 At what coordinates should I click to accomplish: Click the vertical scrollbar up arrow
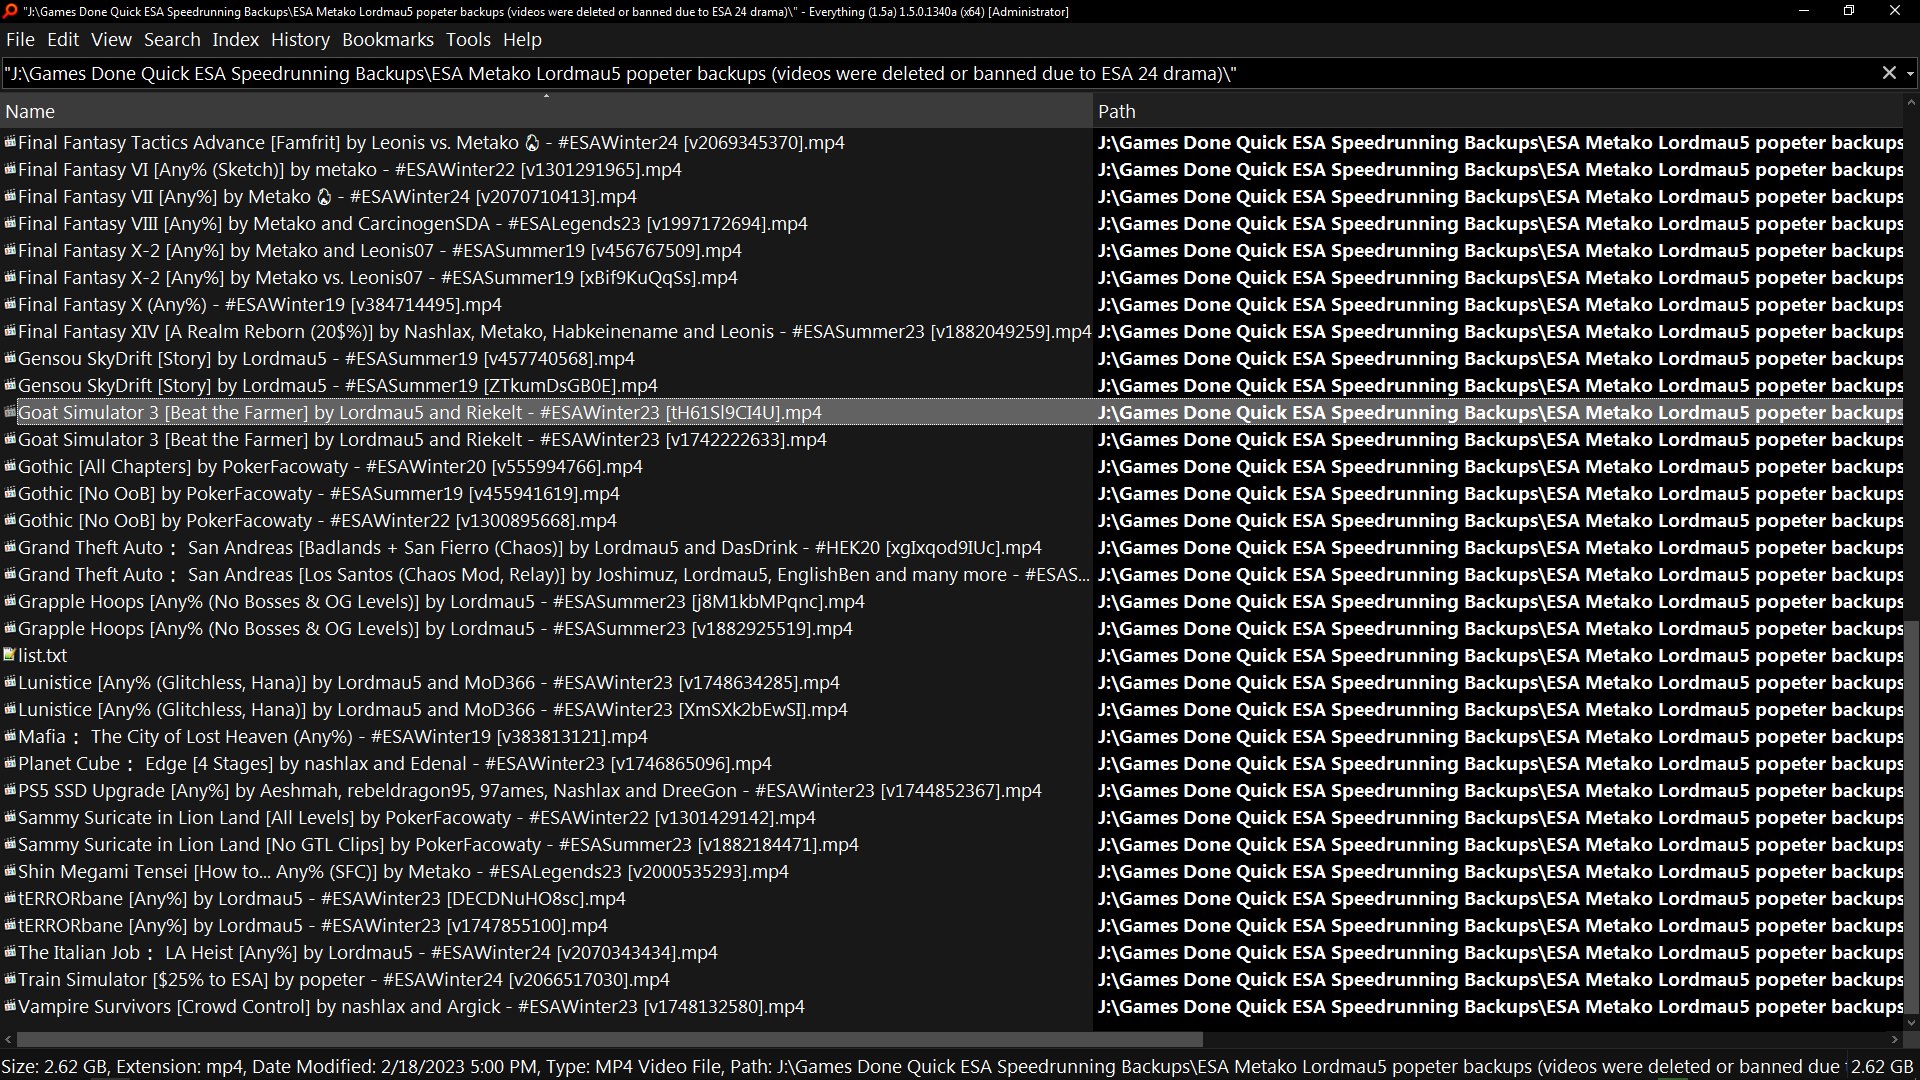tap(1911, 103)
